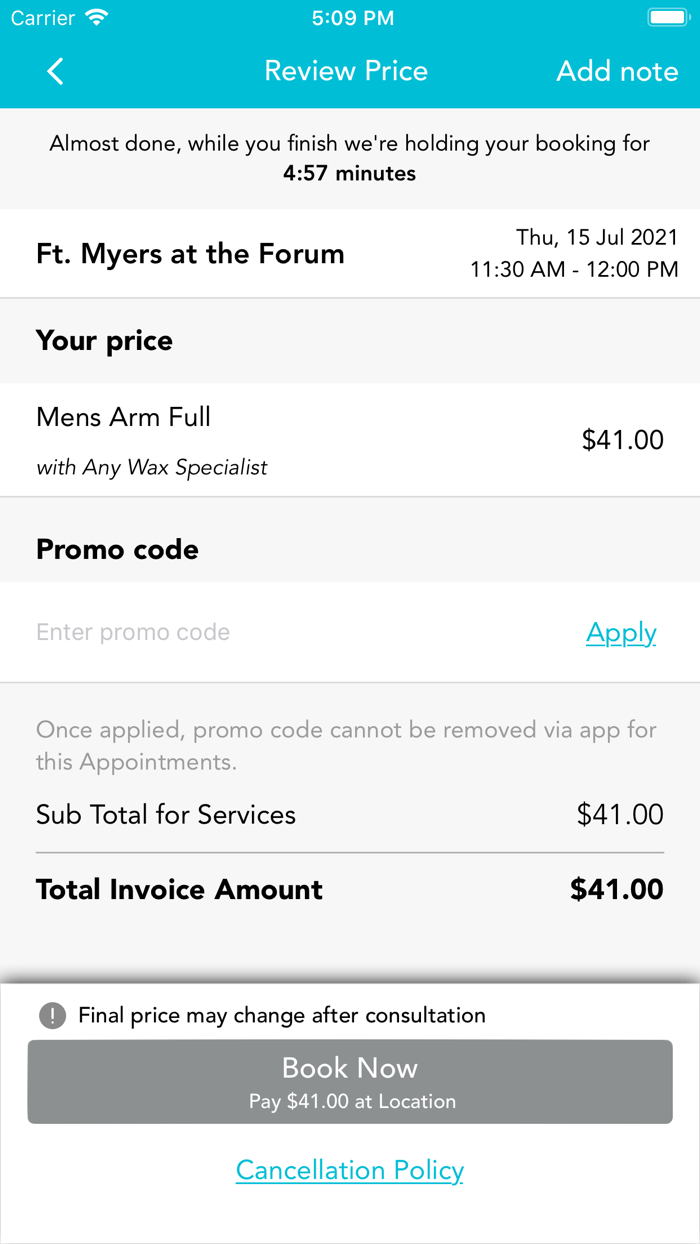The height and width of the screenshot is (1244, 700).
Task: Click the exclamation info icon
Action: click(x=52, y=1016)
